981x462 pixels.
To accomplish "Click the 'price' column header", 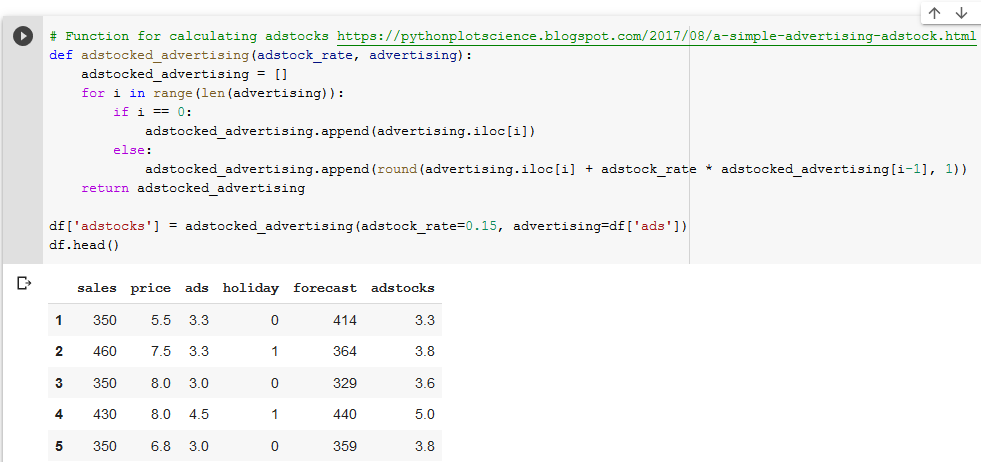I will (151, 289).
